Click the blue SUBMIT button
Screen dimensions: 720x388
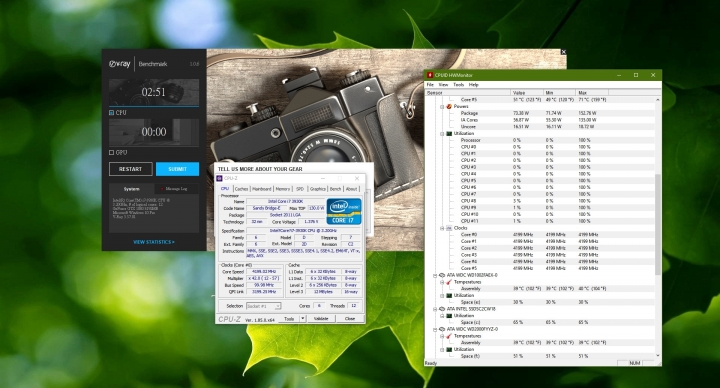click(177, 169)
